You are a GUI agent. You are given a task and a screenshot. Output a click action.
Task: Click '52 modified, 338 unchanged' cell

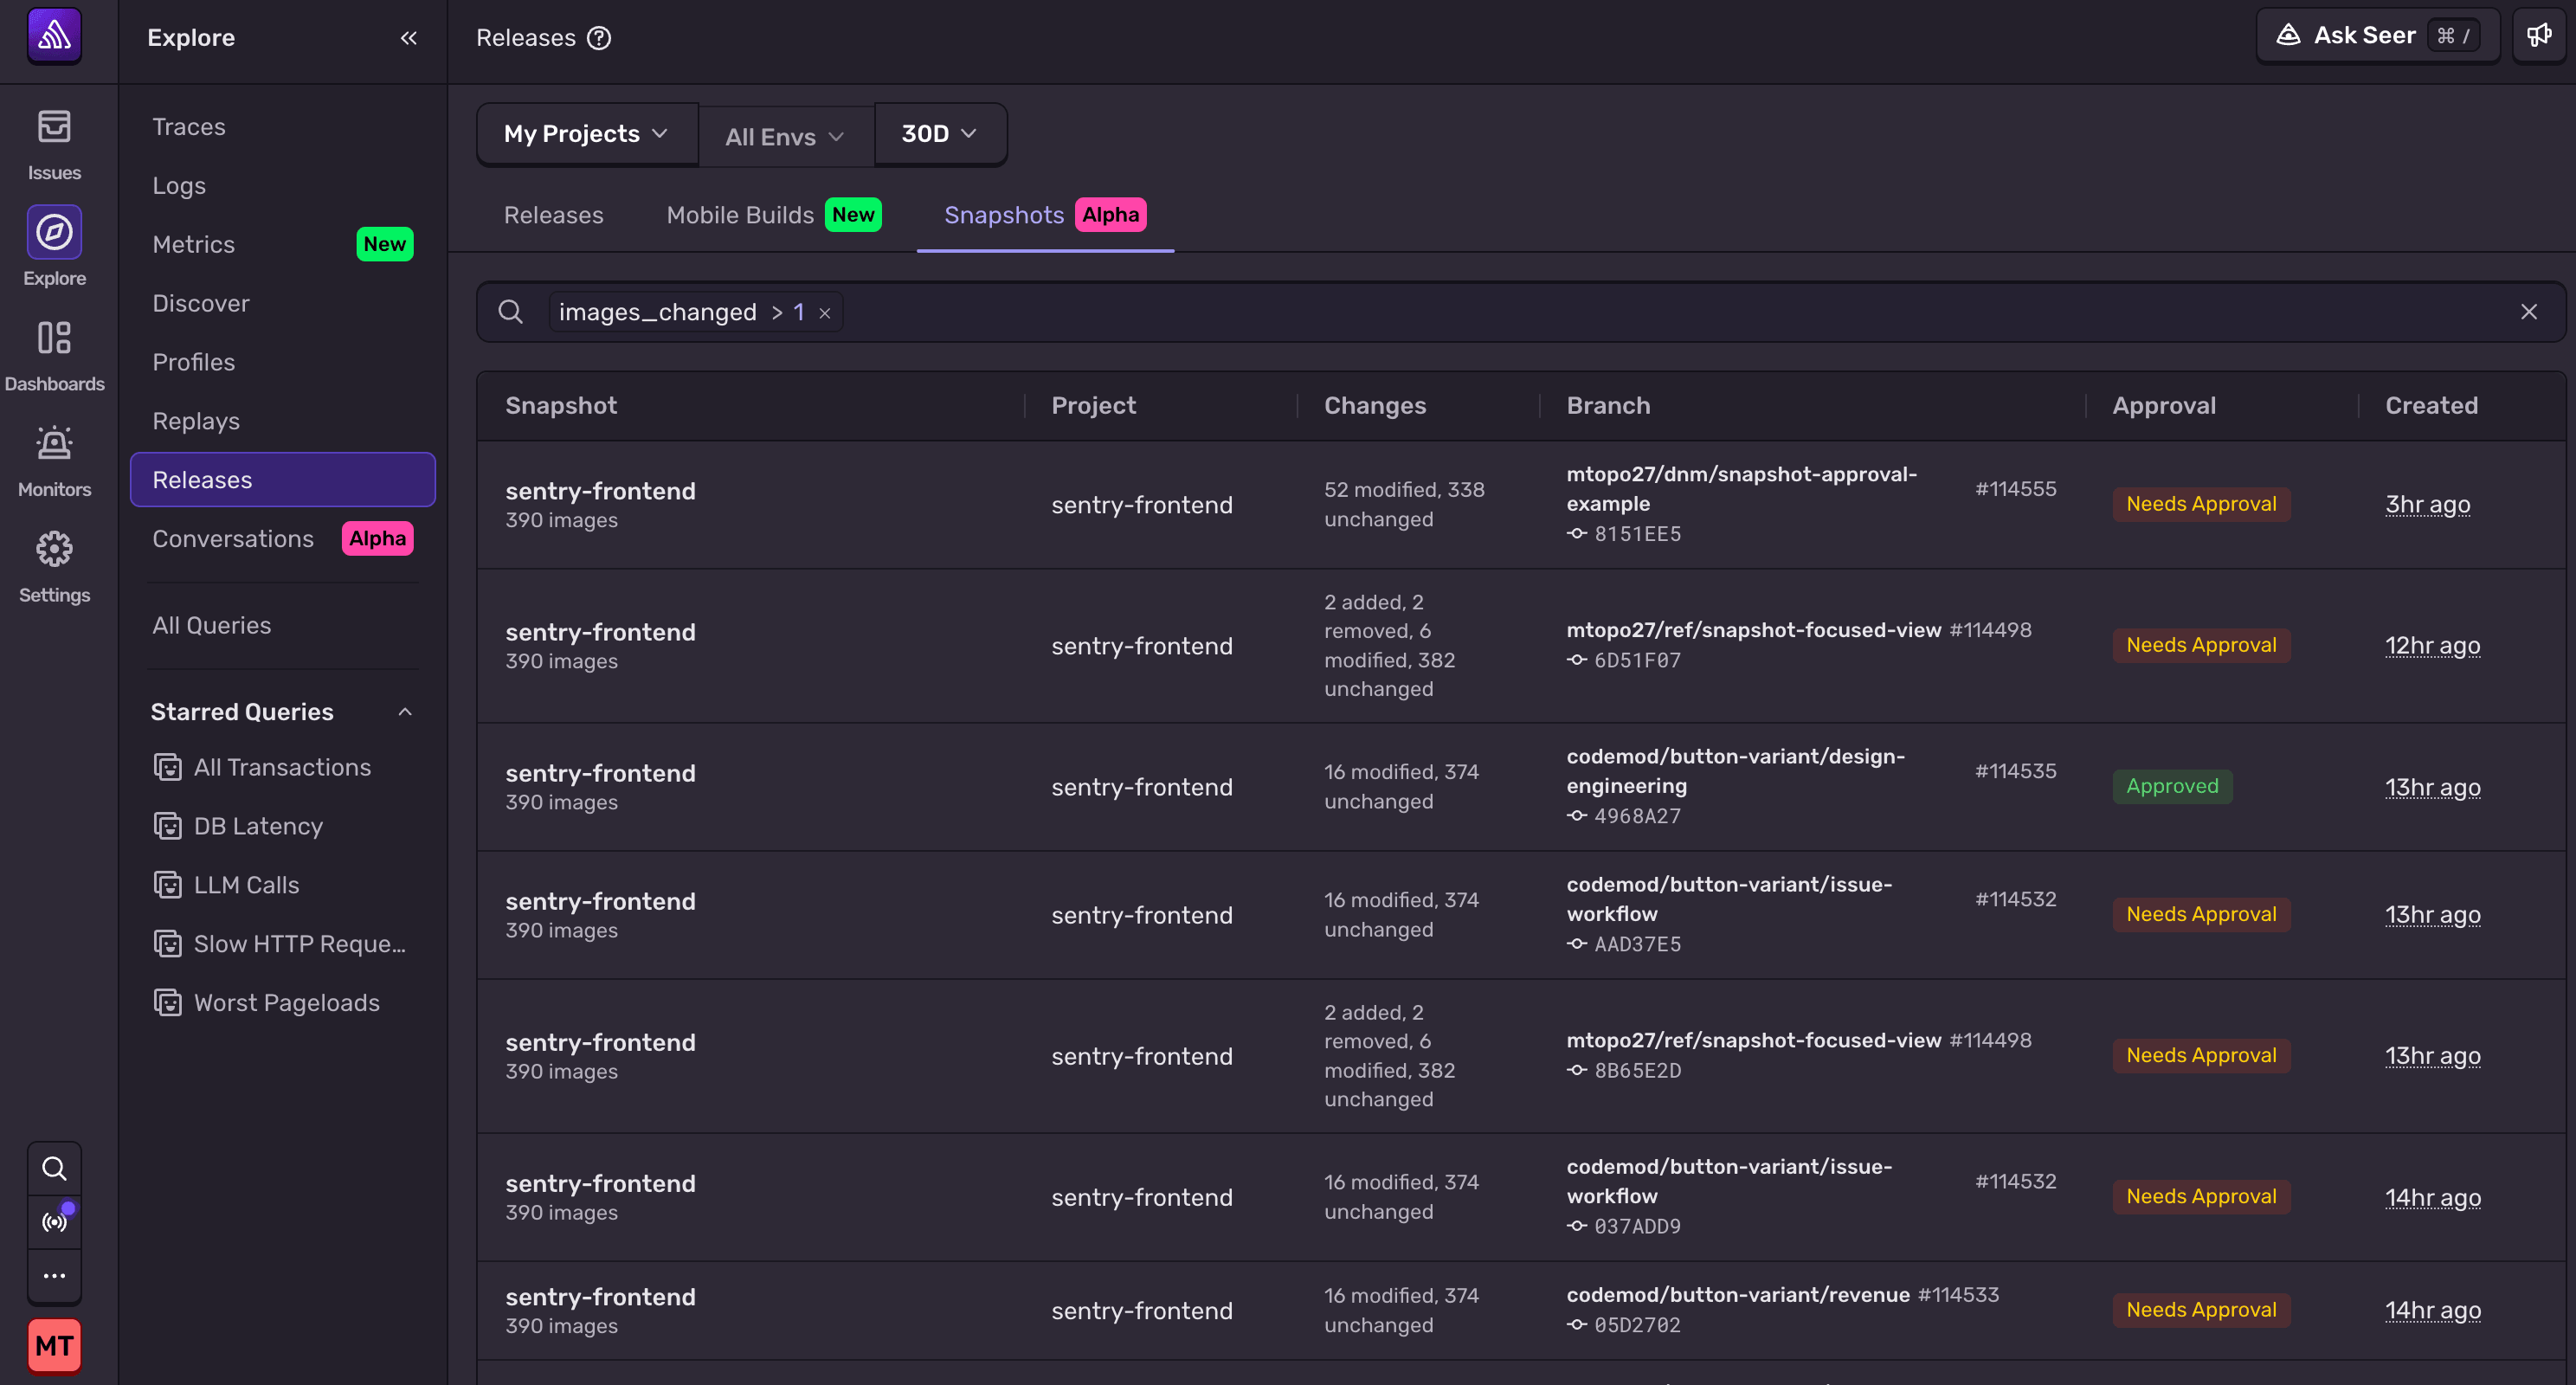[x=1404, y=505]
